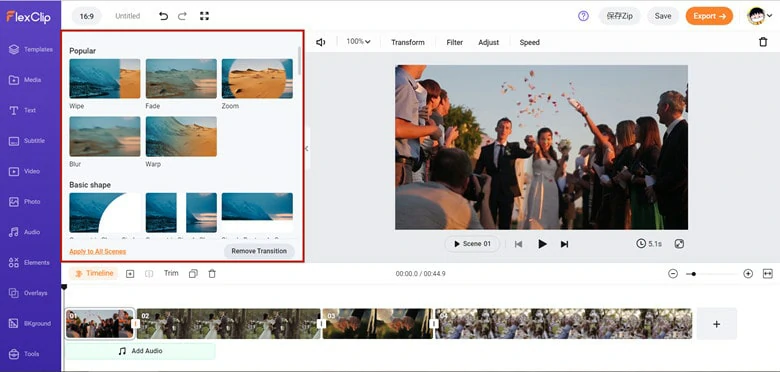Skip to the next scene
This screenshot has width=780, height=372.
click(564, 244)
